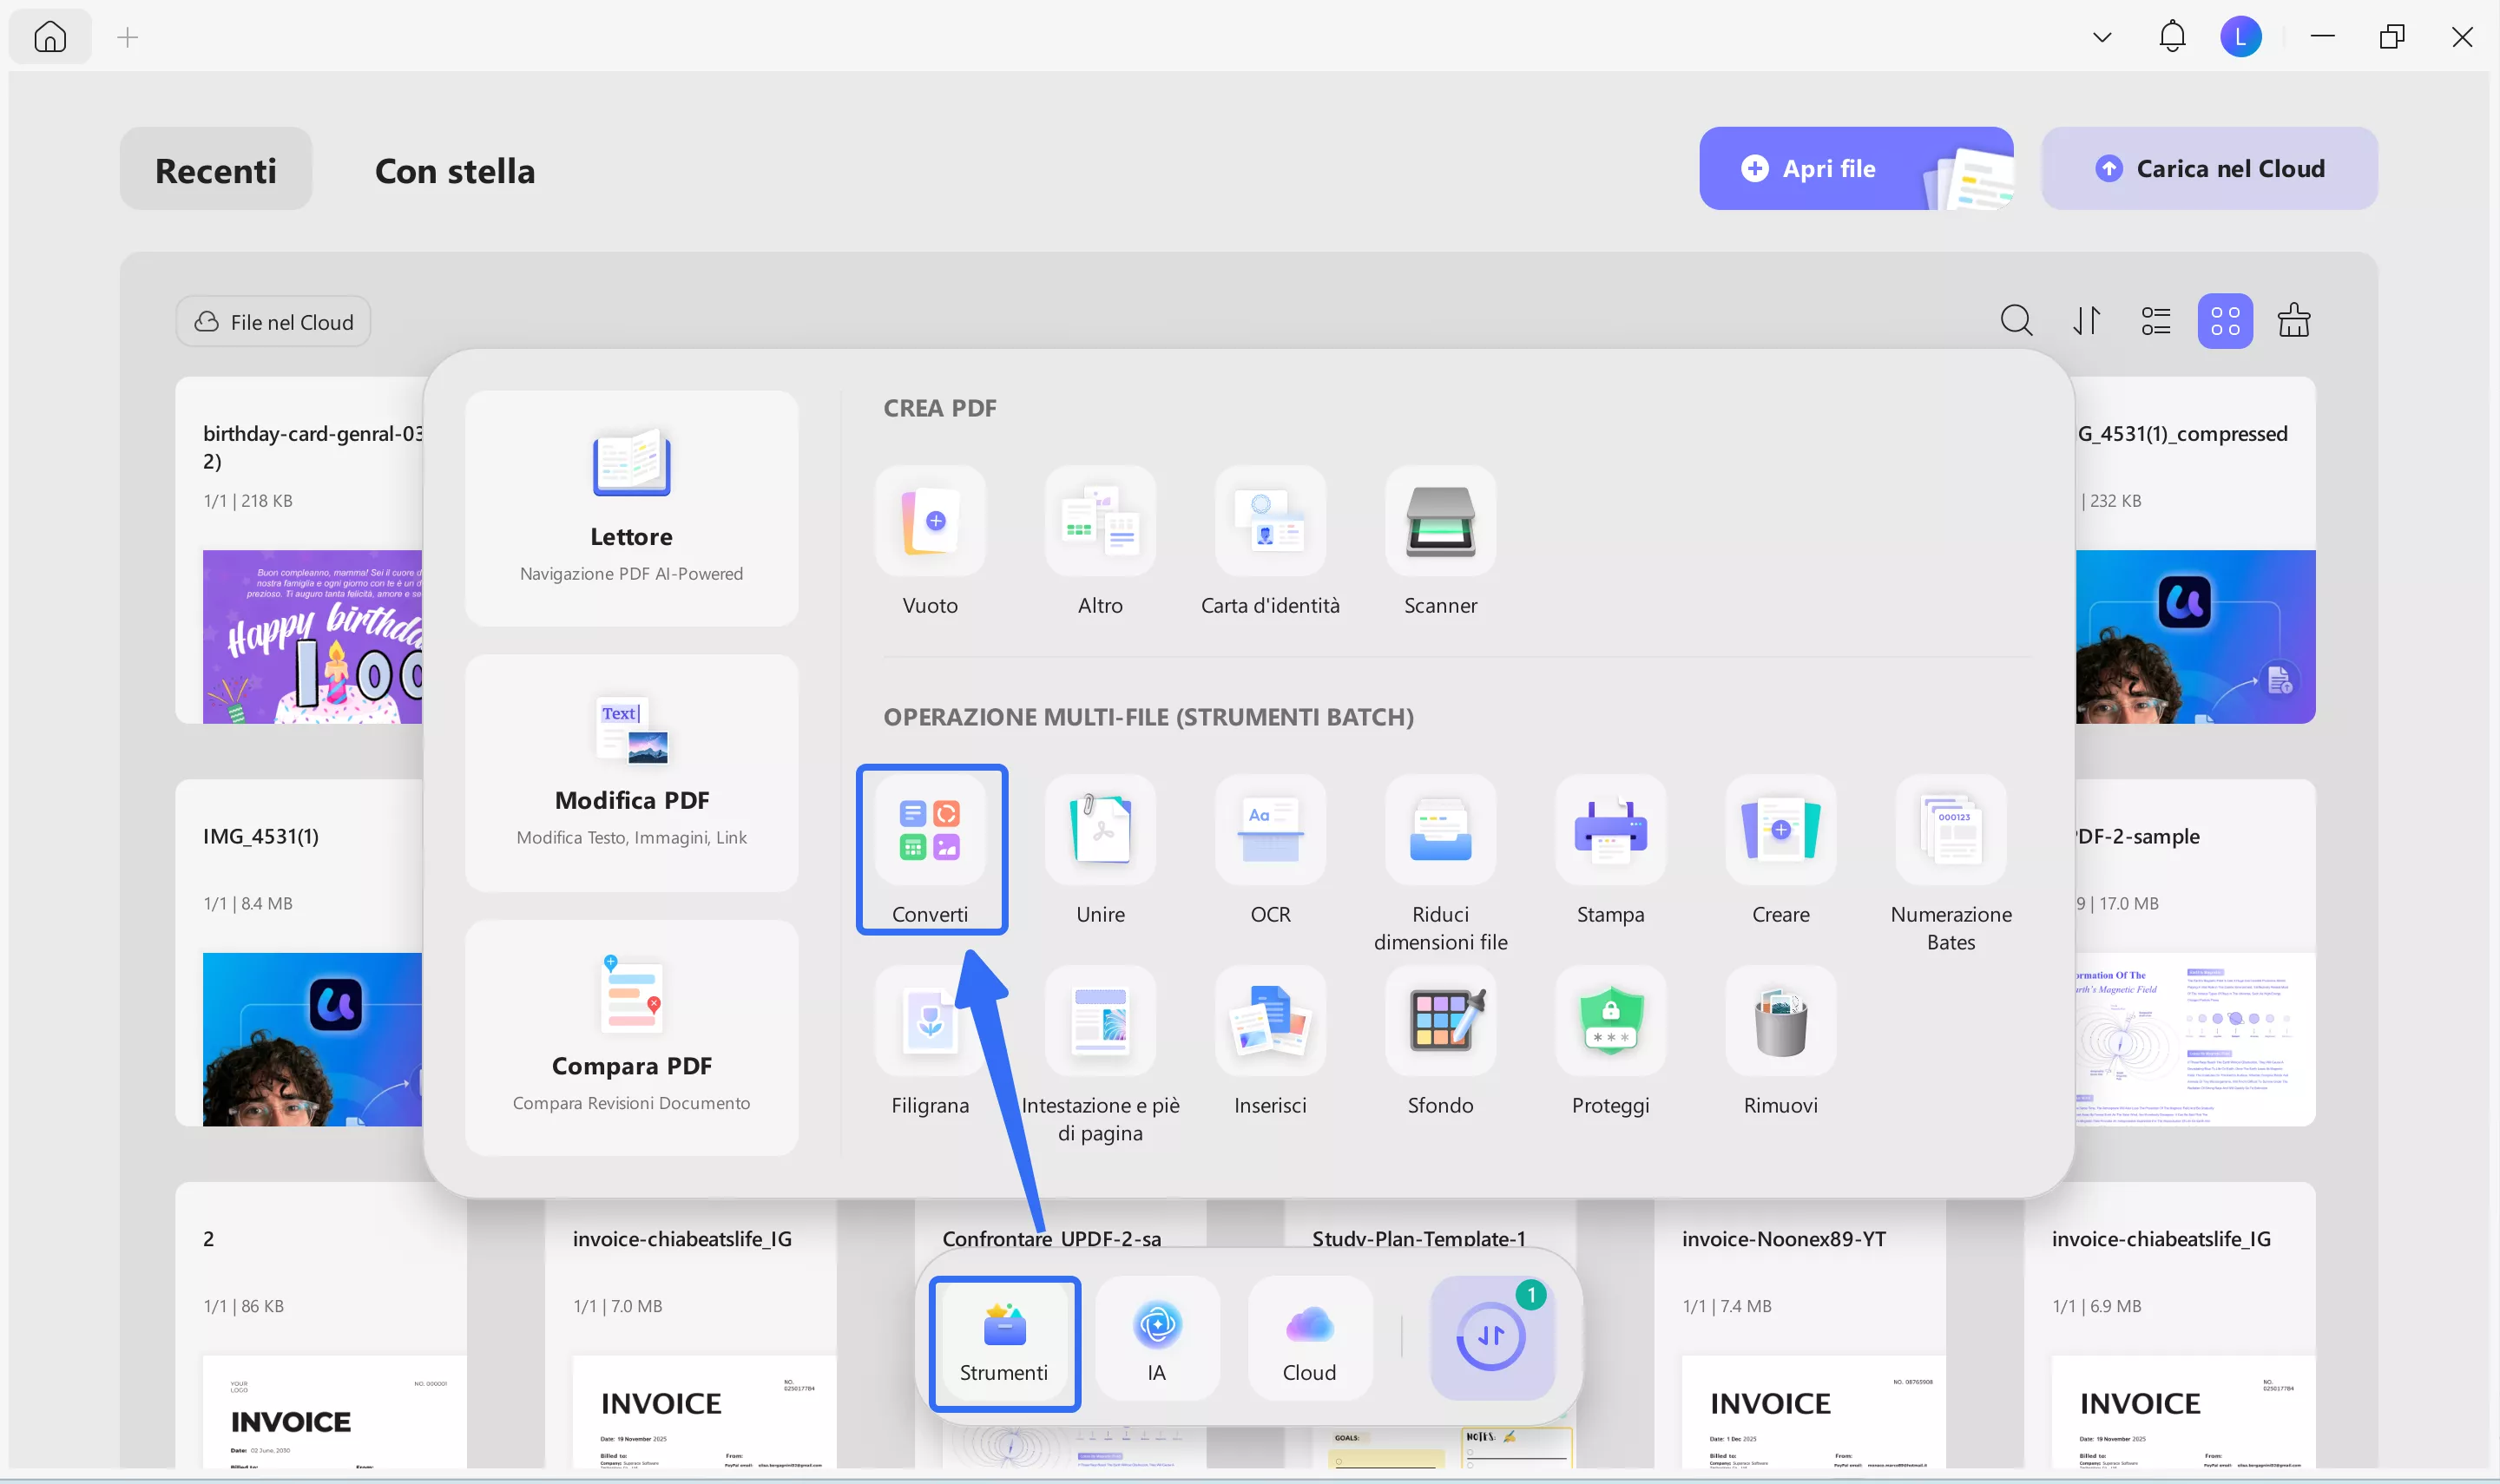This screenshot has width=2500, height=1484.
Task: Click the Sfondo batch tool
Action: tap(1440, 1021)
